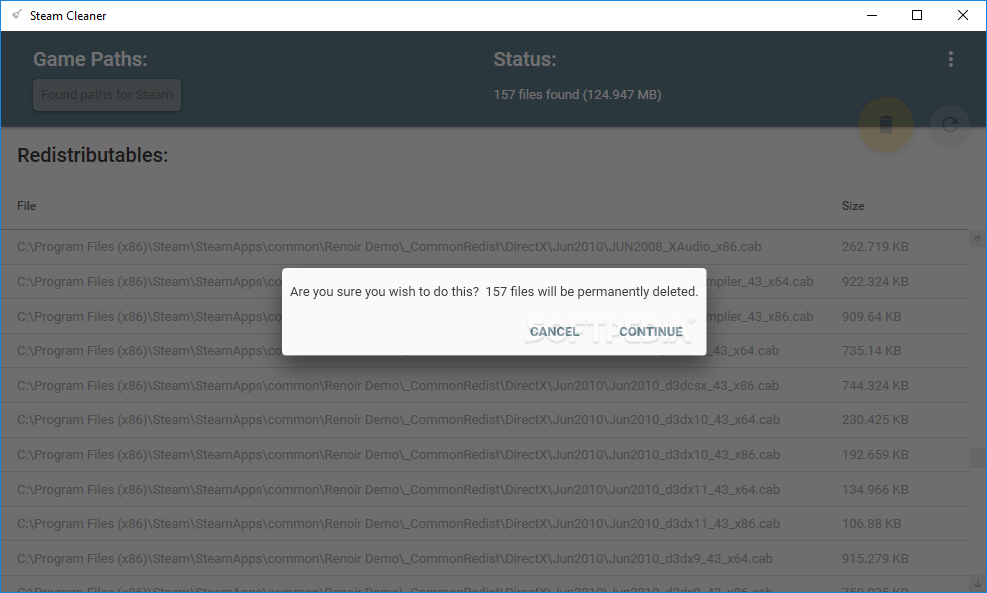987x593 pixels.
Task: Click the 909.64 KB size value
Action: coord(871,316)
